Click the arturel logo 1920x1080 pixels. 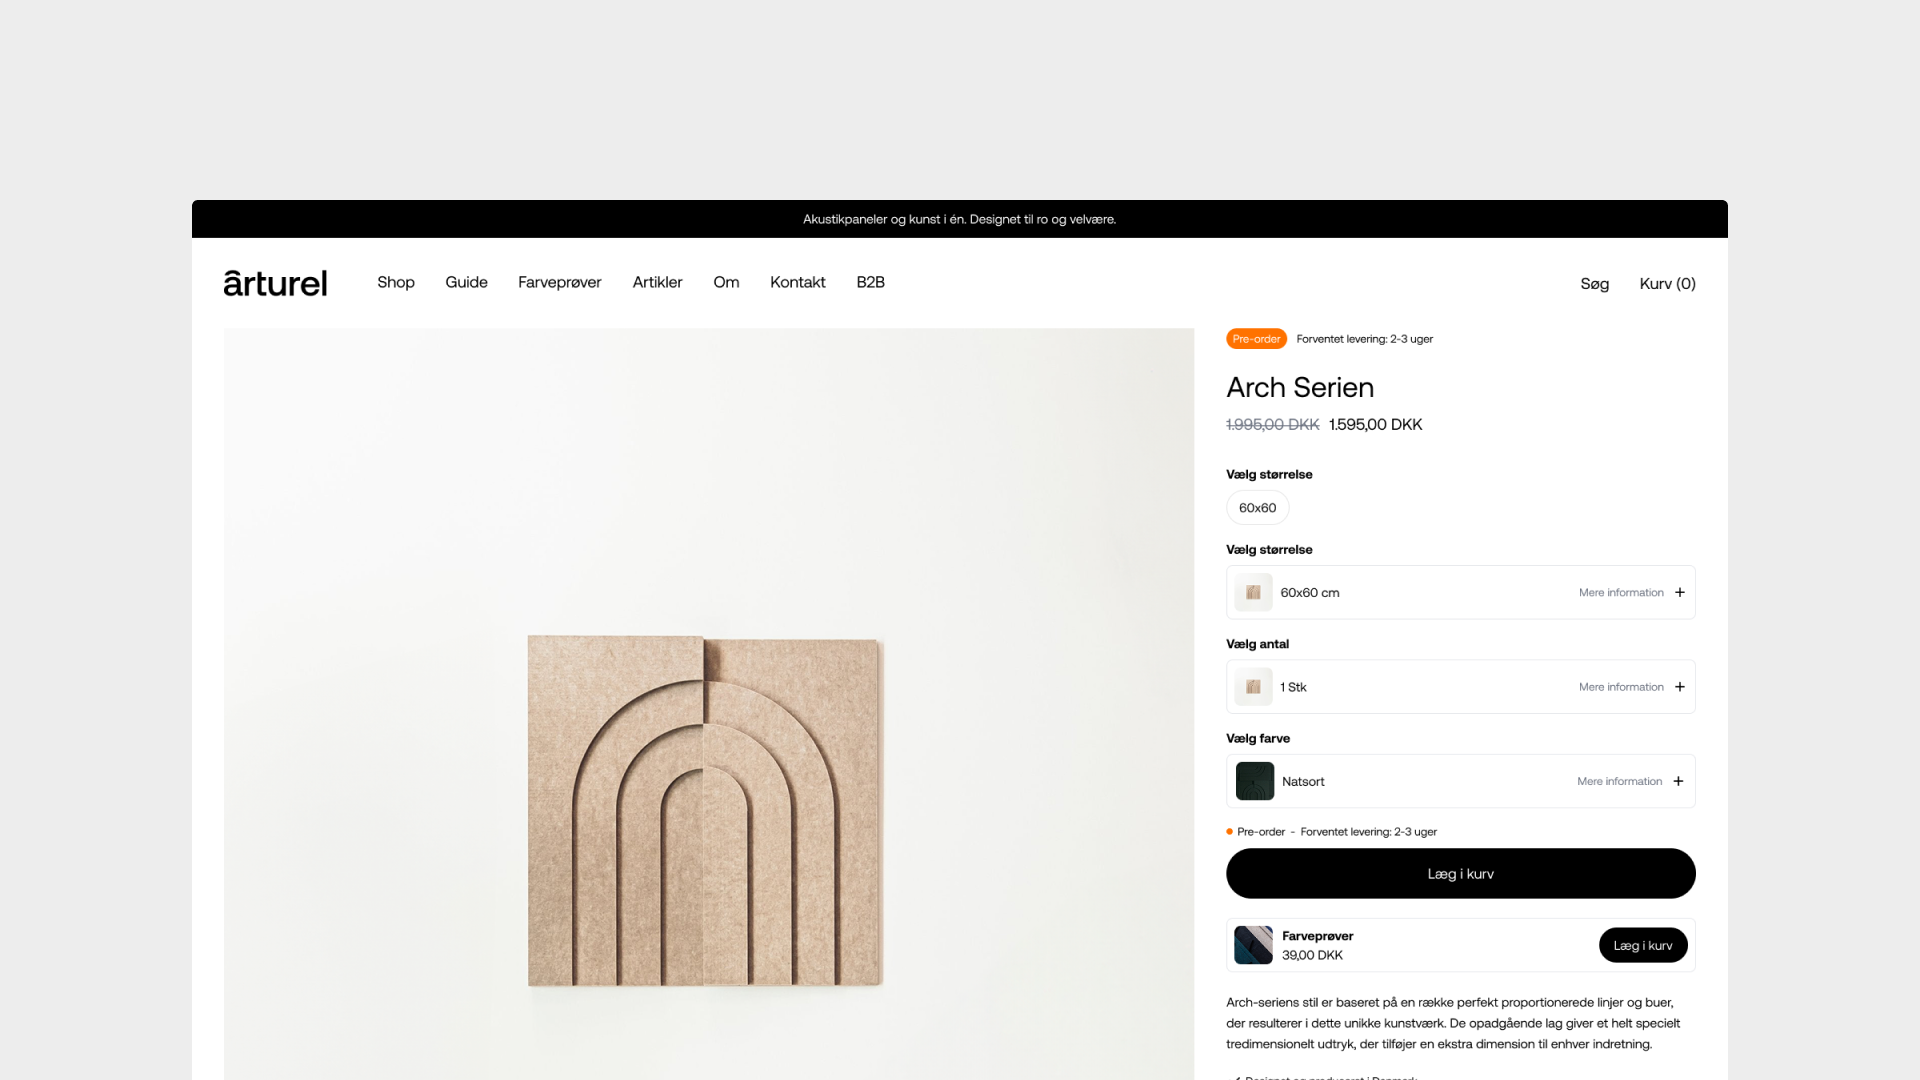tap(275, 283)
